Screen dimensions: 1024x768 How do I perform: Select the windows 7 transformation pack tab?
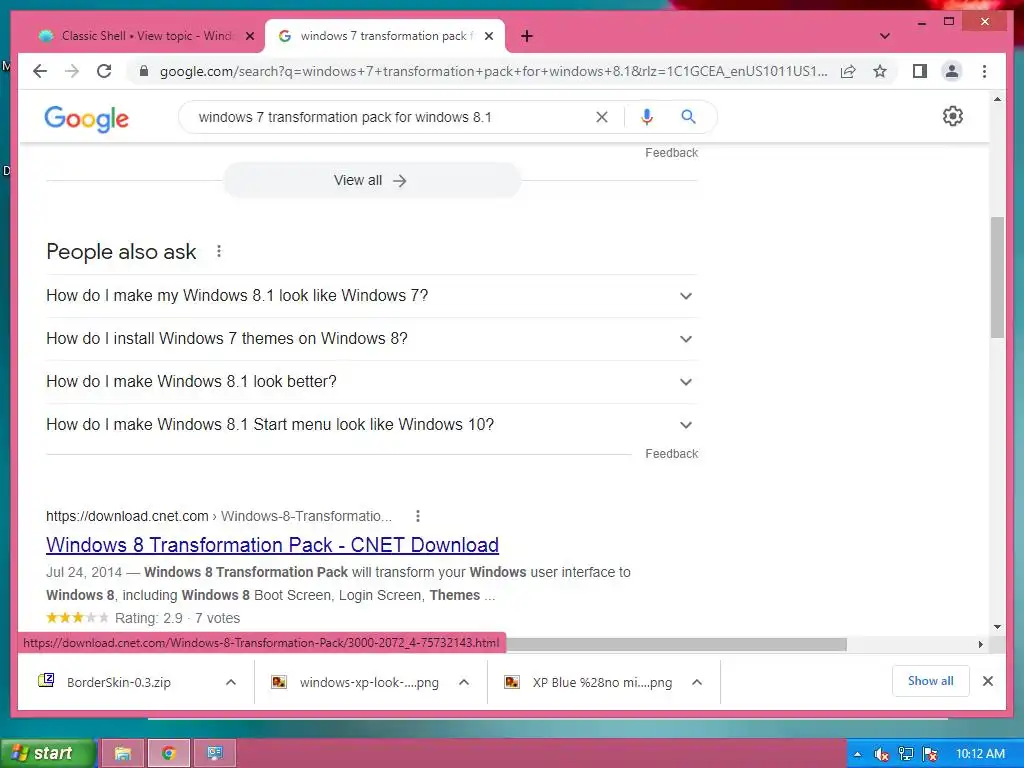coord(385,36)
